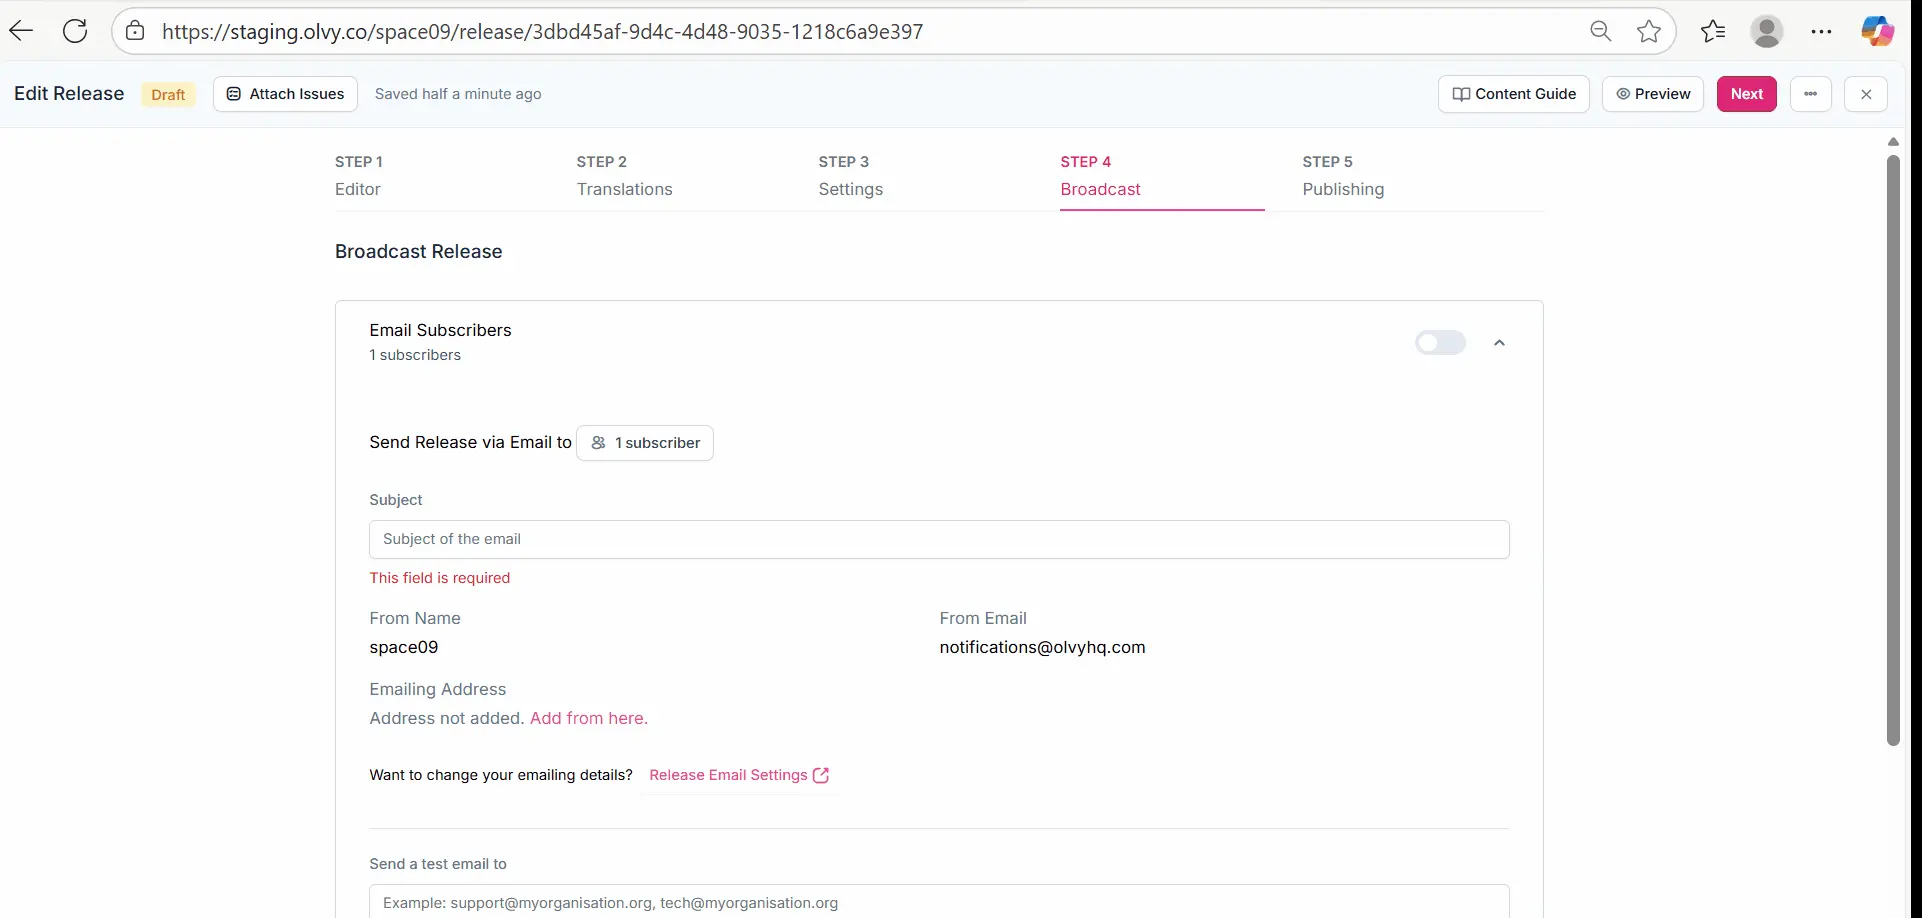1922x918 pixels.
Task: Open the Content Guide
Action: [x=1513, y=93]
